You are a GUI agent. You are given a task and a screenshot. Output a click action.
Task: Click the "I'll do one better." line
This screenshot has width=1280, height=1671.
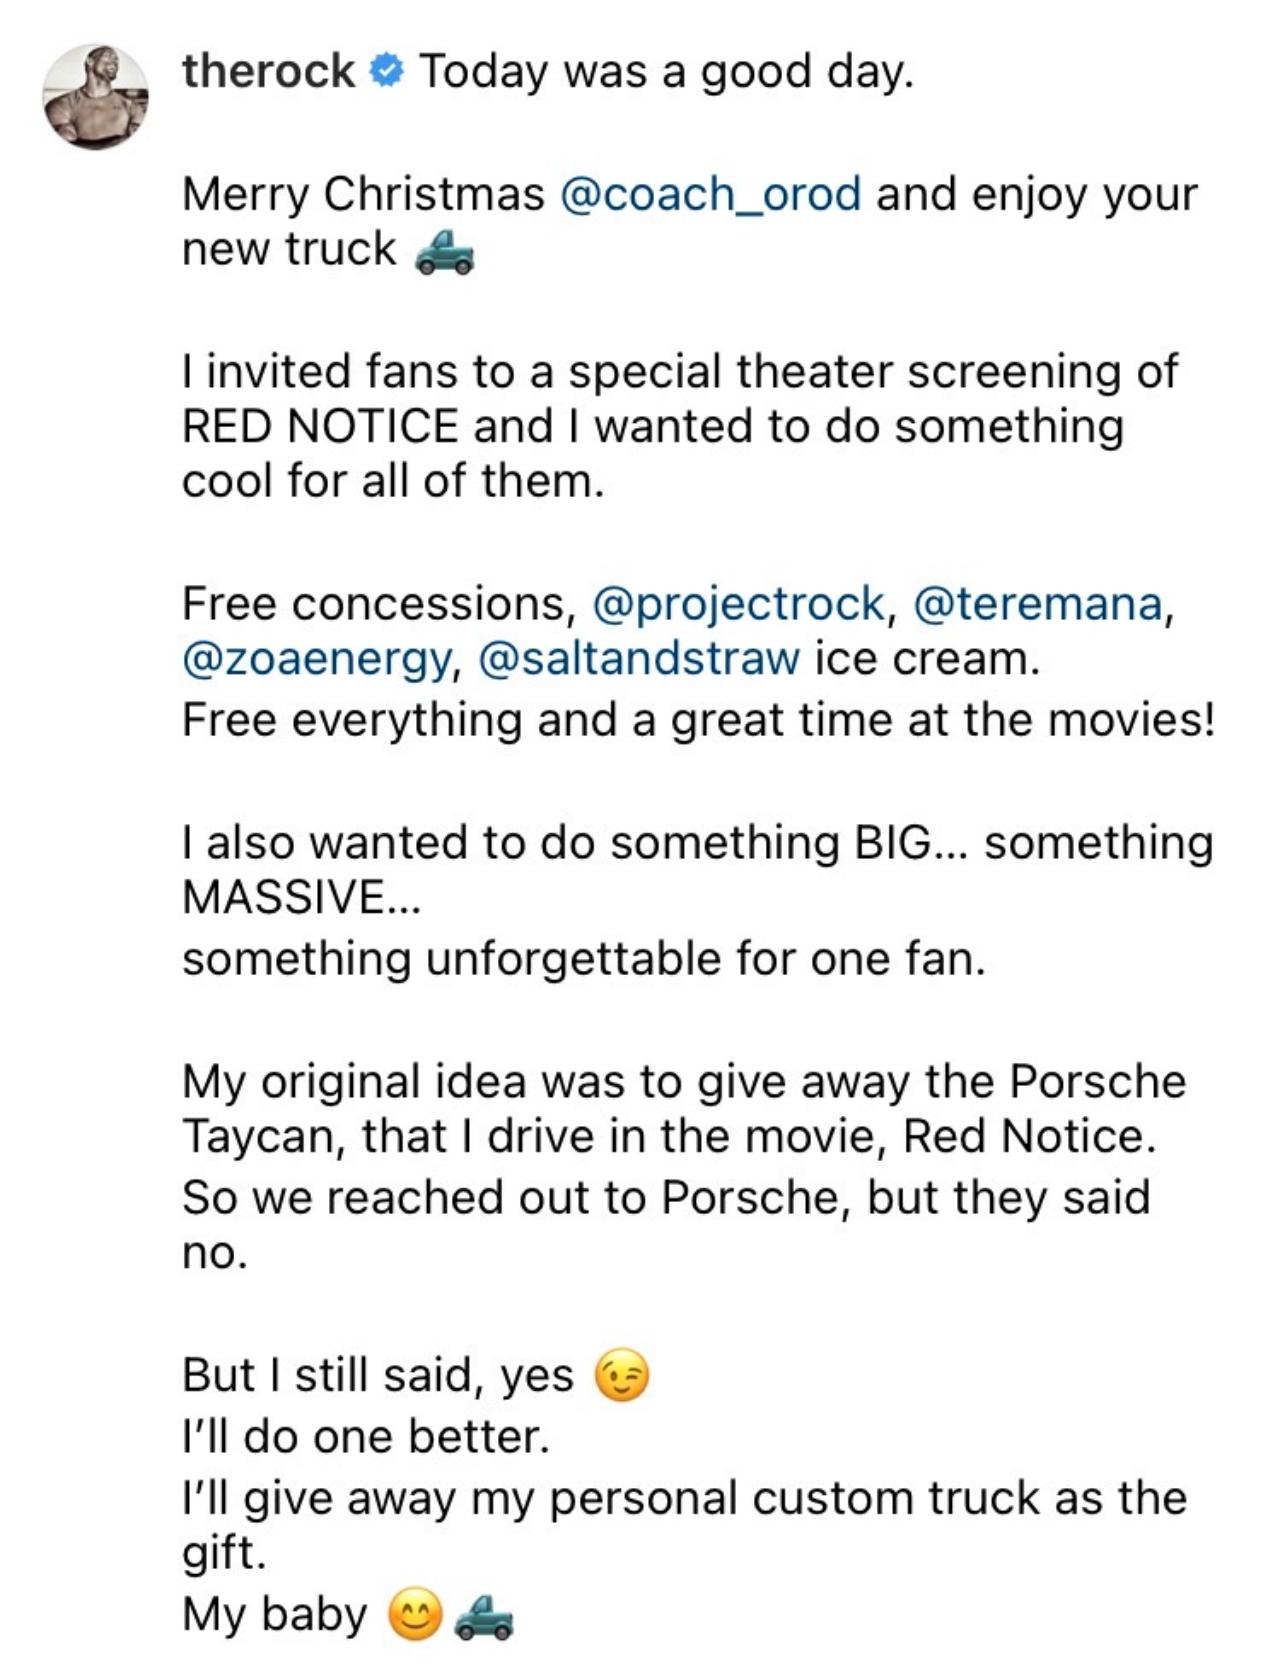coord(366,1437)
